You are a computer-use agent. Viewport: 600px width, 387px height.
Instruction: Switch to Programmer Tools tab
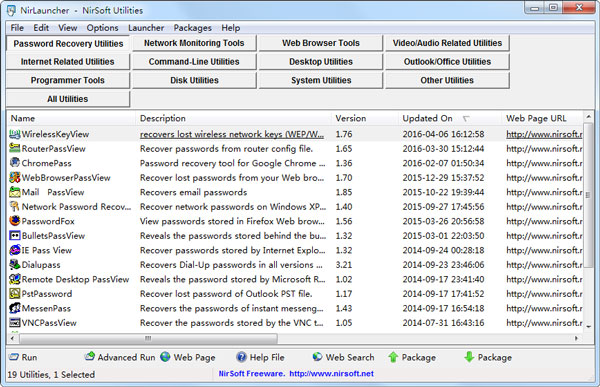pos(68,80)
